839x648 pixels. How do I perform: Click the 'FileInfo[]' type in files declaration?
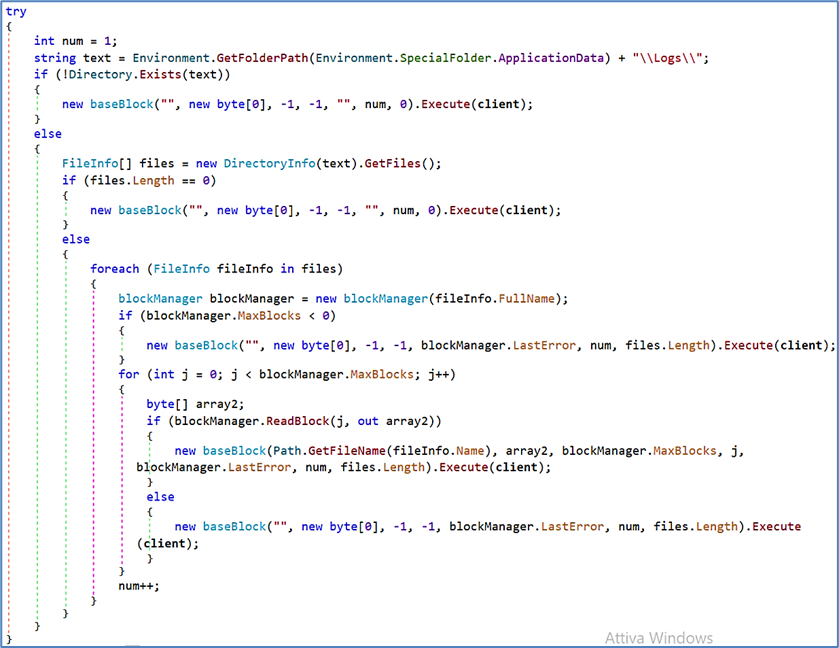point(97,163)
